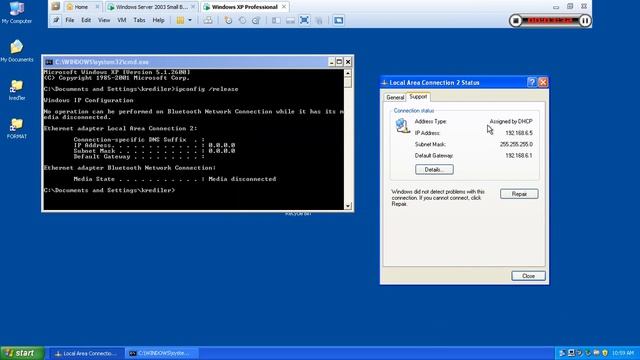
Task: Click the Repair button
Action: tap(519, 194)
